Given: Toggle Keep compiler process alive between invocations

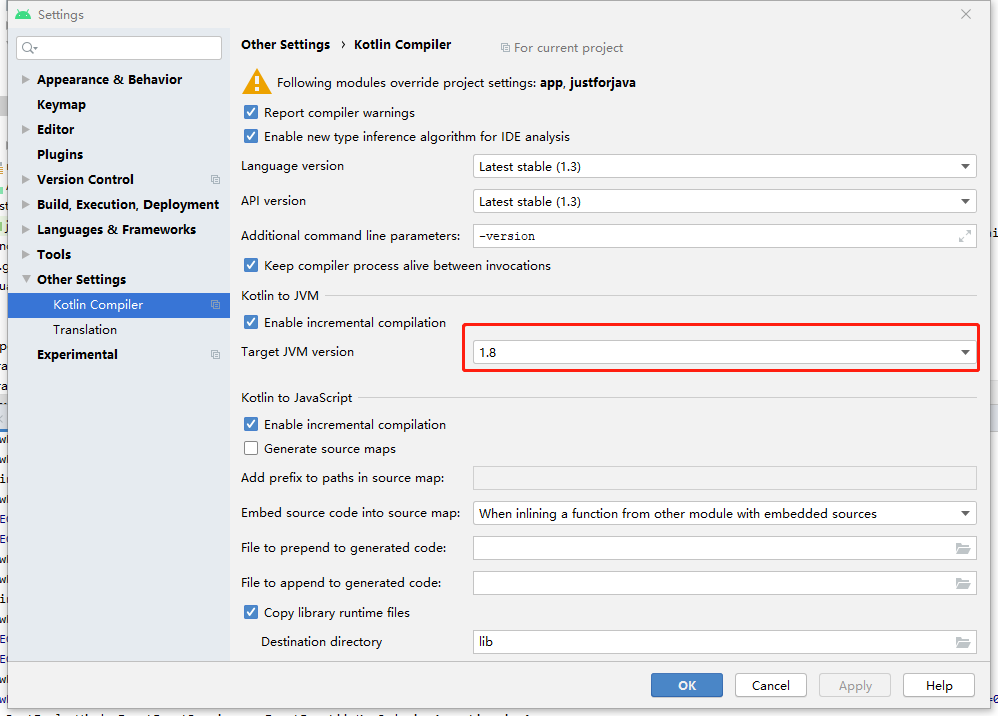Looking at the screenshot, I should pos(251,266).
